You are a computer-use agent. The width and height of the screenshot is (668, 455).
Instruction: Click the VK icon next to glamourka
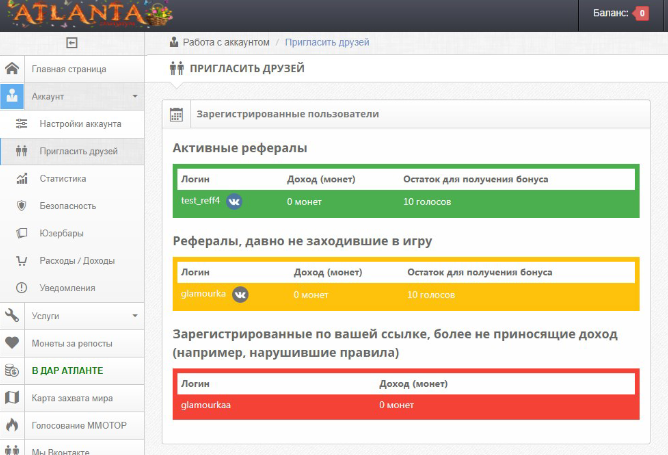[x=240, y=294]
